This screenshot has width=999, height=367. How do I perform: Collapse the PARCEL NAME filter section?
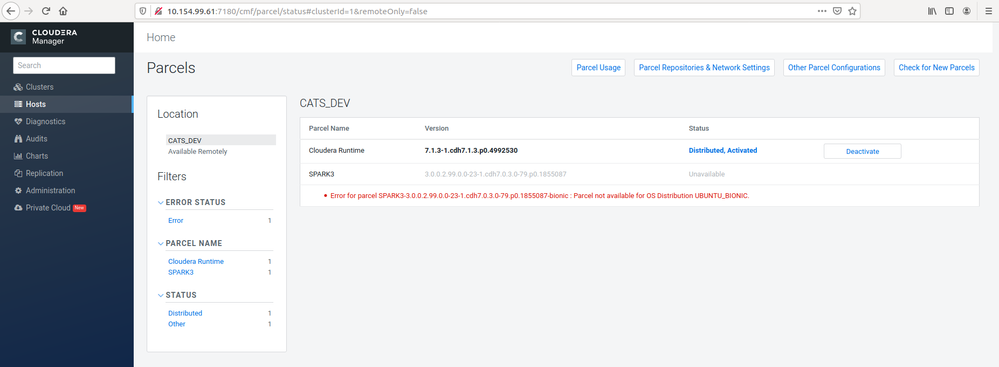pyautogui.click(x=160, y=243)
